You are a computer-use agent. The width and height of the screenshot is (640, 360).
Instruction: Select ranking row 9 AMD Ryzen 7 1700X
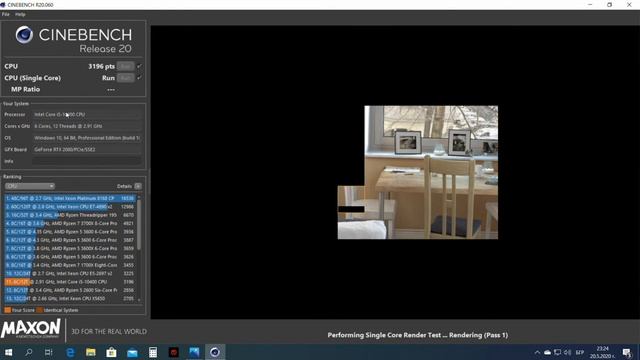pos(70,265)
